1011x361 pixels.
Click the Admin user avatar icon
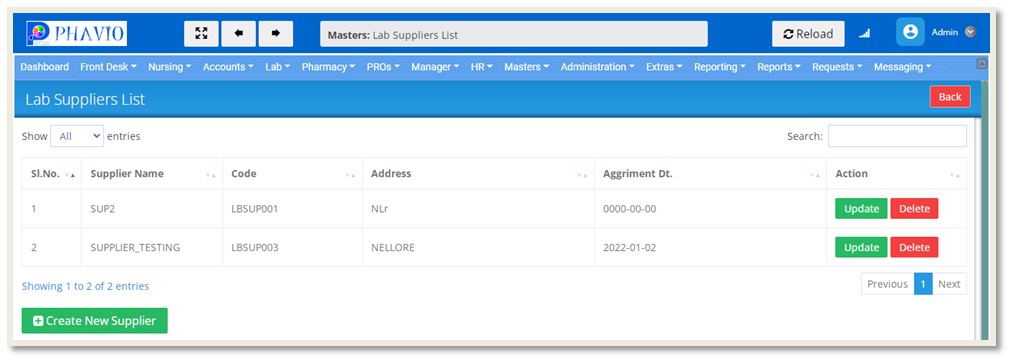910,32
